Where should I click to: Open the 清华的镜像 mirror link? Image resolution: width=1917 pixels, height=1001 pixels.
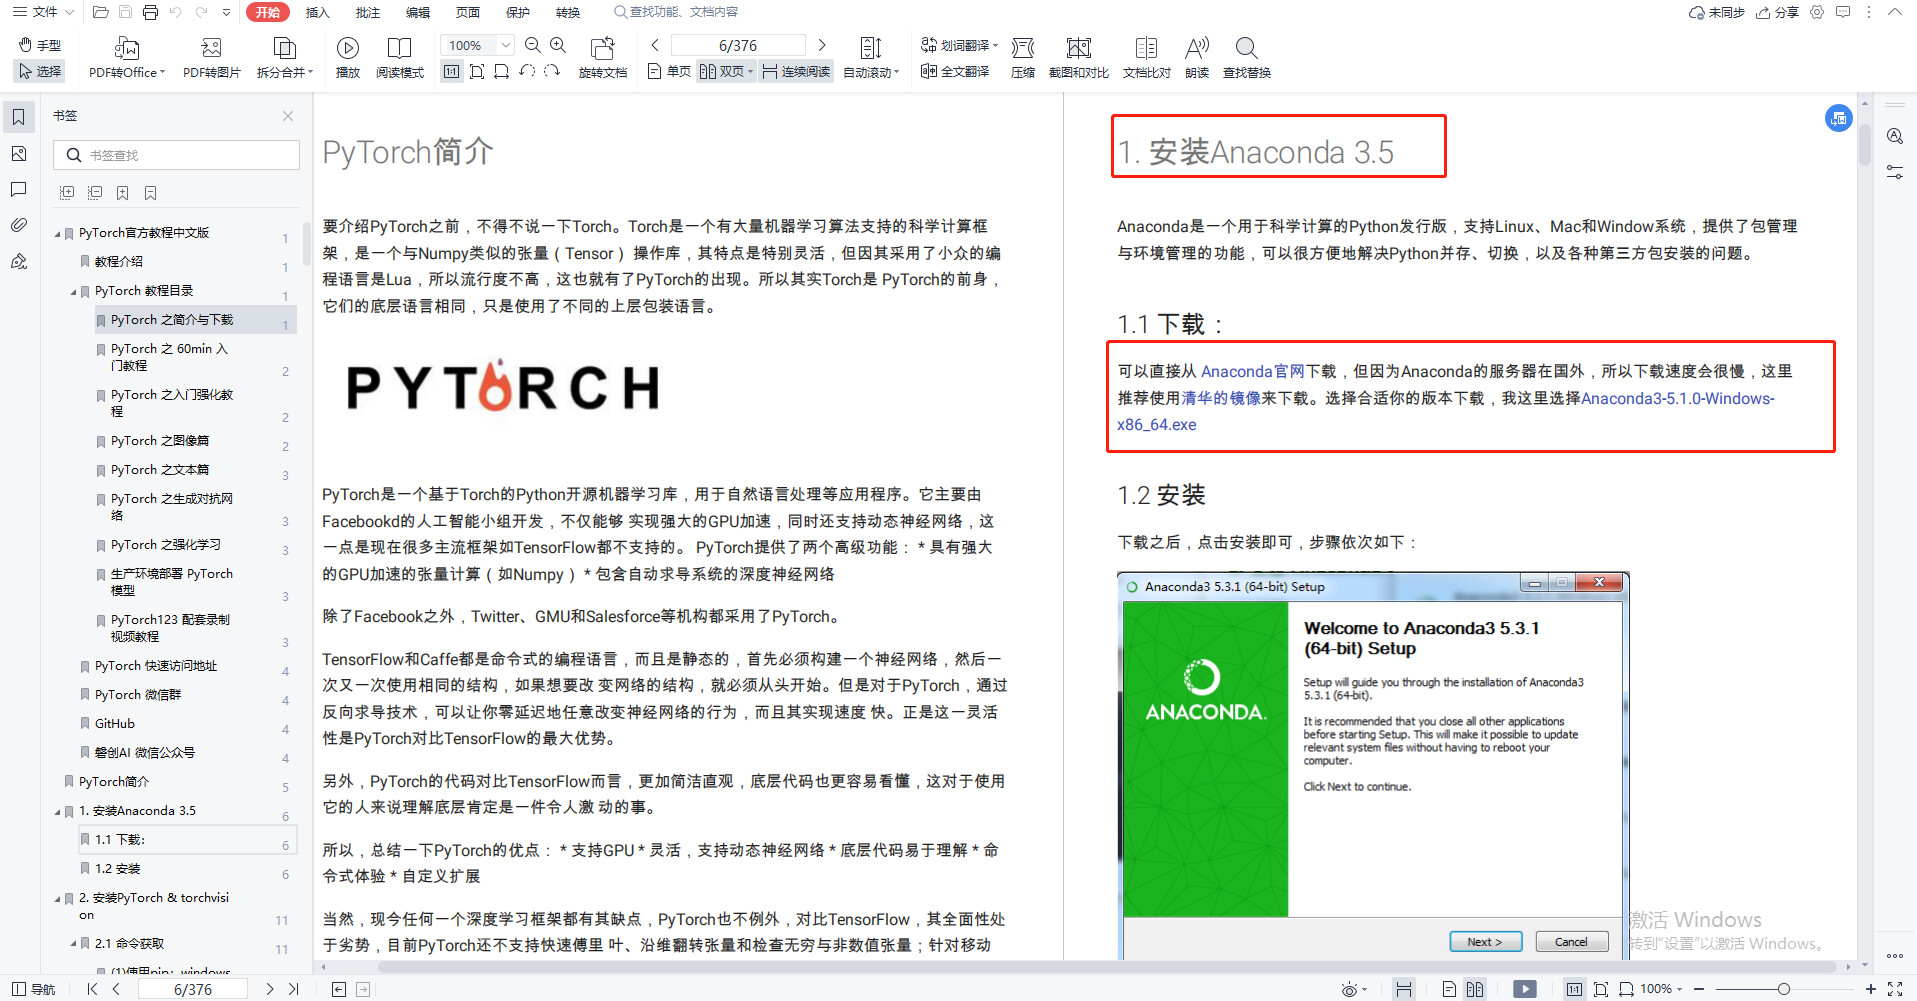coord(1221,398)
